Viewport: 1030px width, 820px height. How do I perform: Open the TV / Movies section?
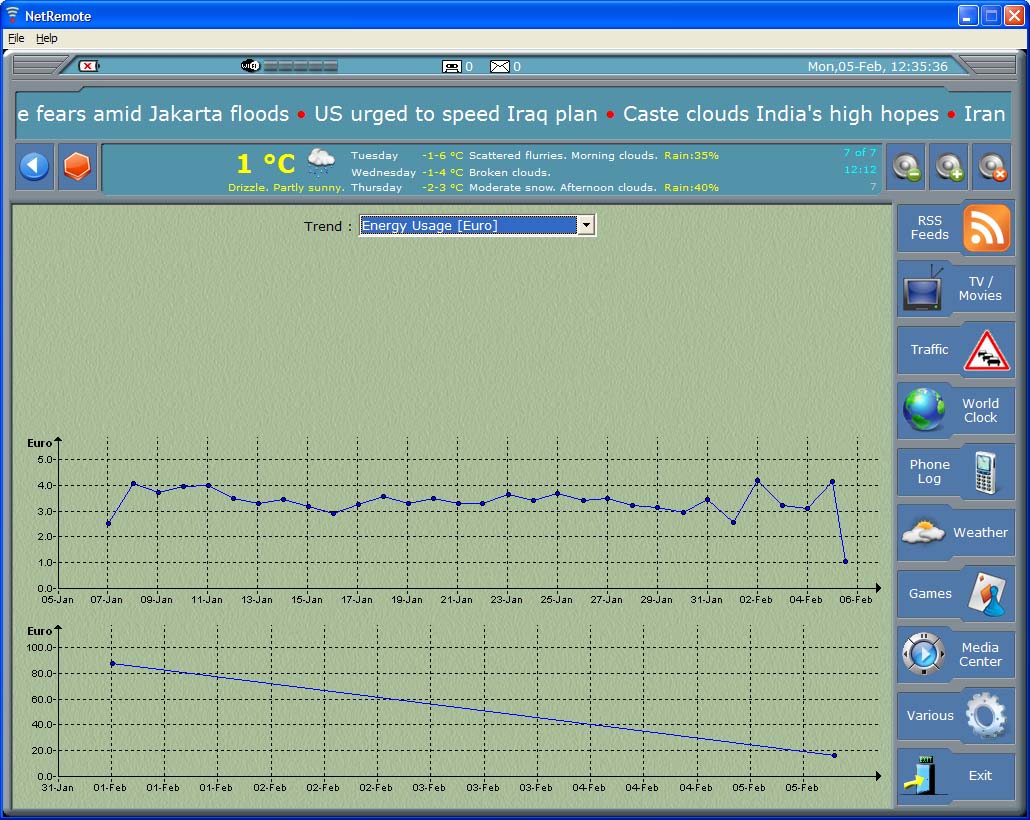[x=955, y=289]
